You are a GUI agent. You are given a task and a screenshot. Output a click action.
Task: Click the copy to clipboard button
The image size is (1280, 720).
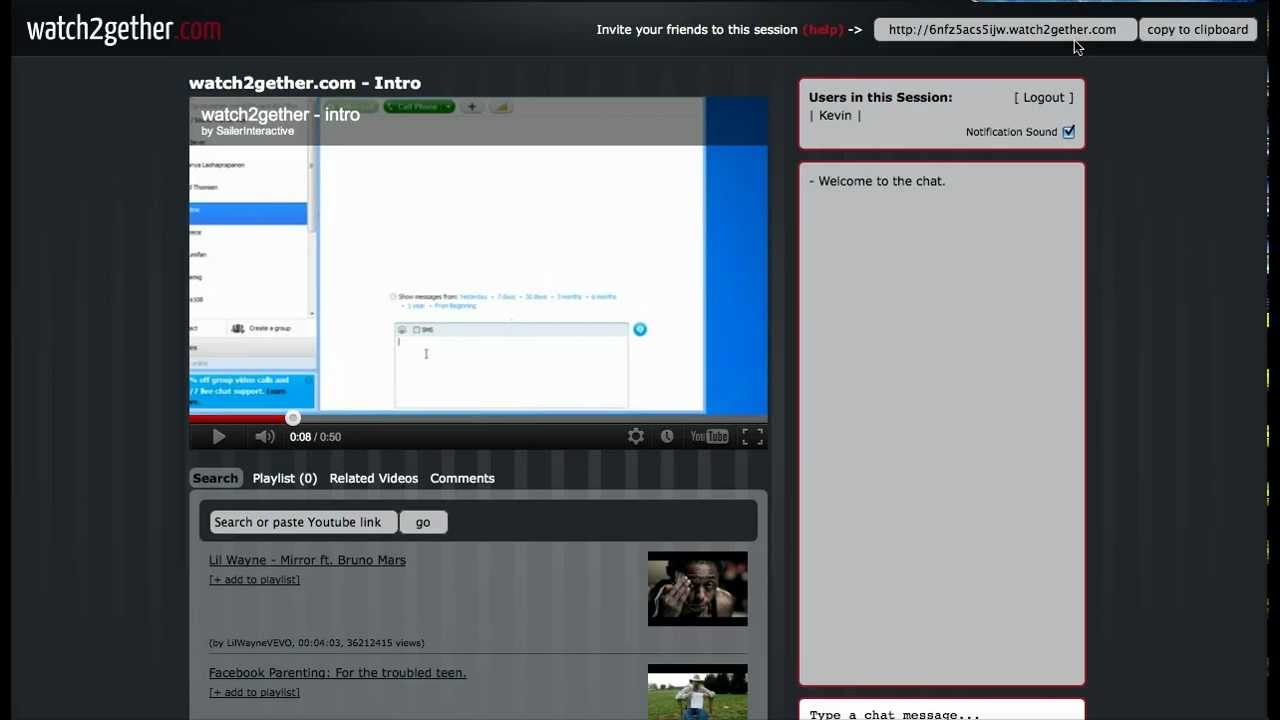(x=1197, y=29)
